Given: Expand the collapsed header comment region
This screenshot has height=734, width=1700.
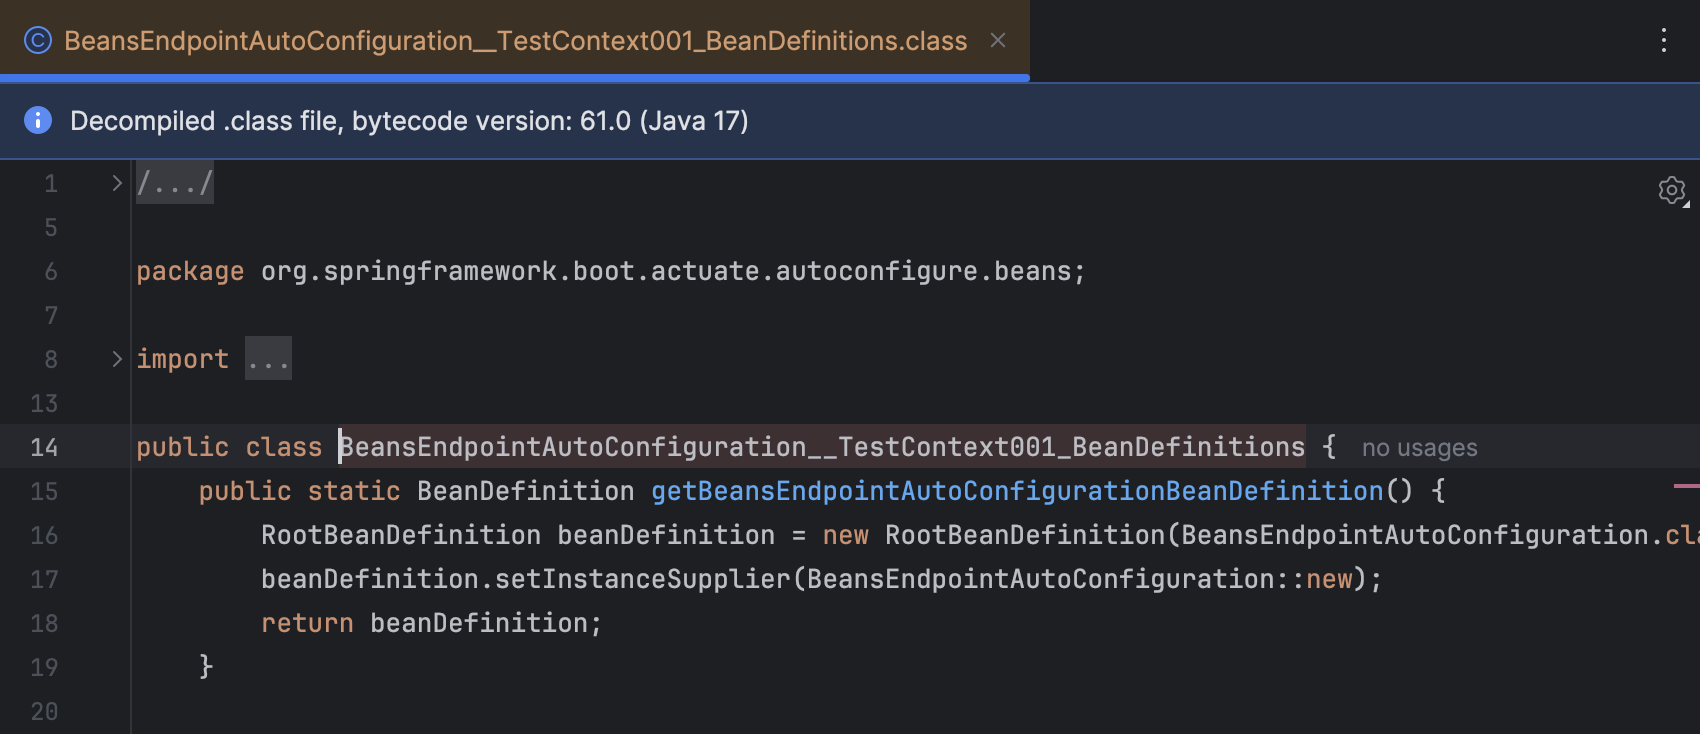Looking at the screenshot, I should coord(175,182).
